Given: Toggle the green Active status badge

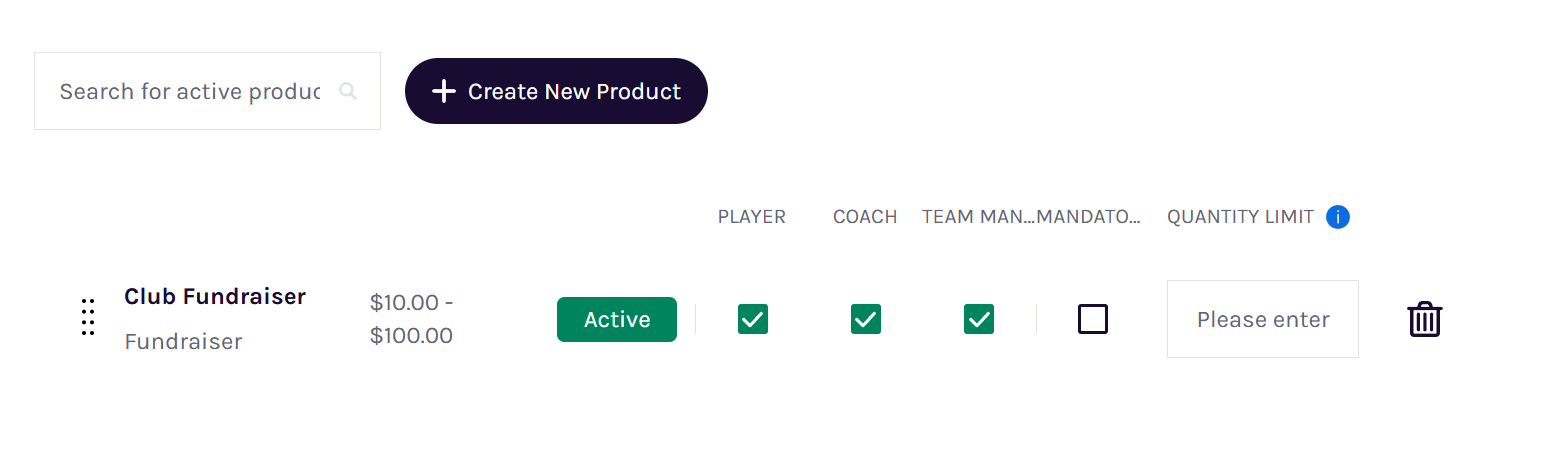Looking at the screenshot, I should (x=617, y=319).
